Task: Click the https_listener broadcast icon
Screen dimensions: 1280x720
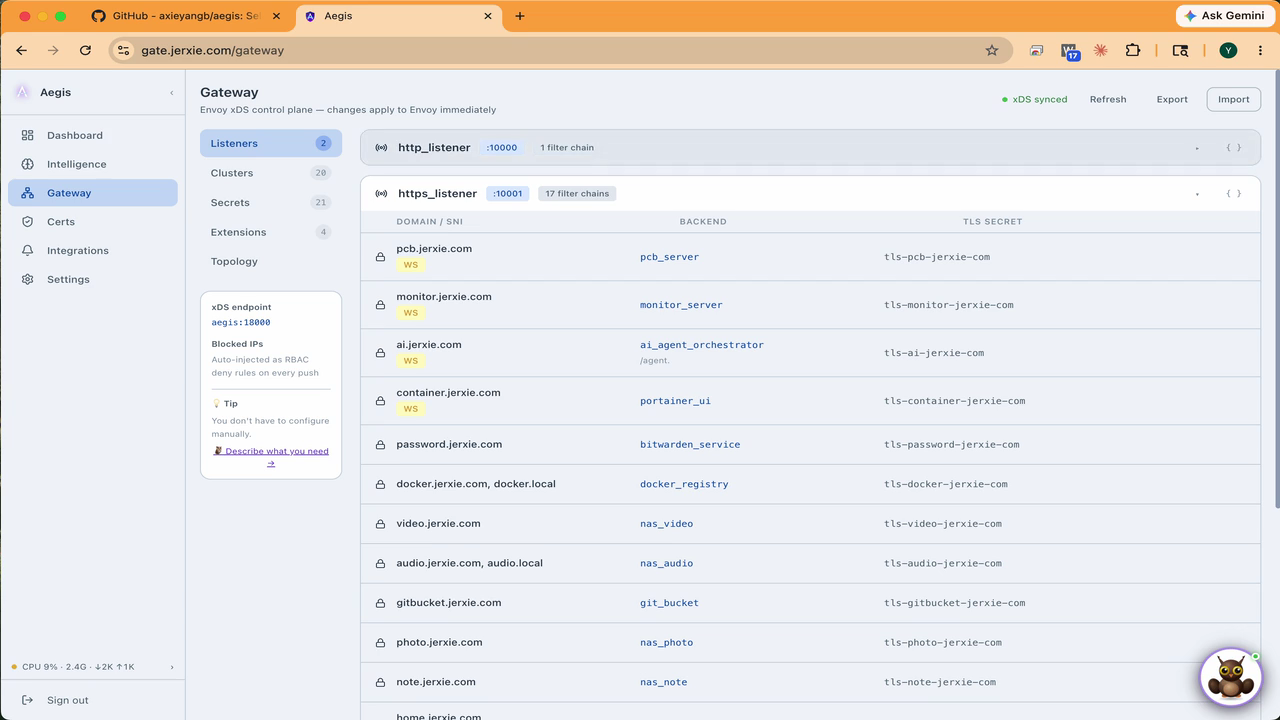Action: point(381,194)
